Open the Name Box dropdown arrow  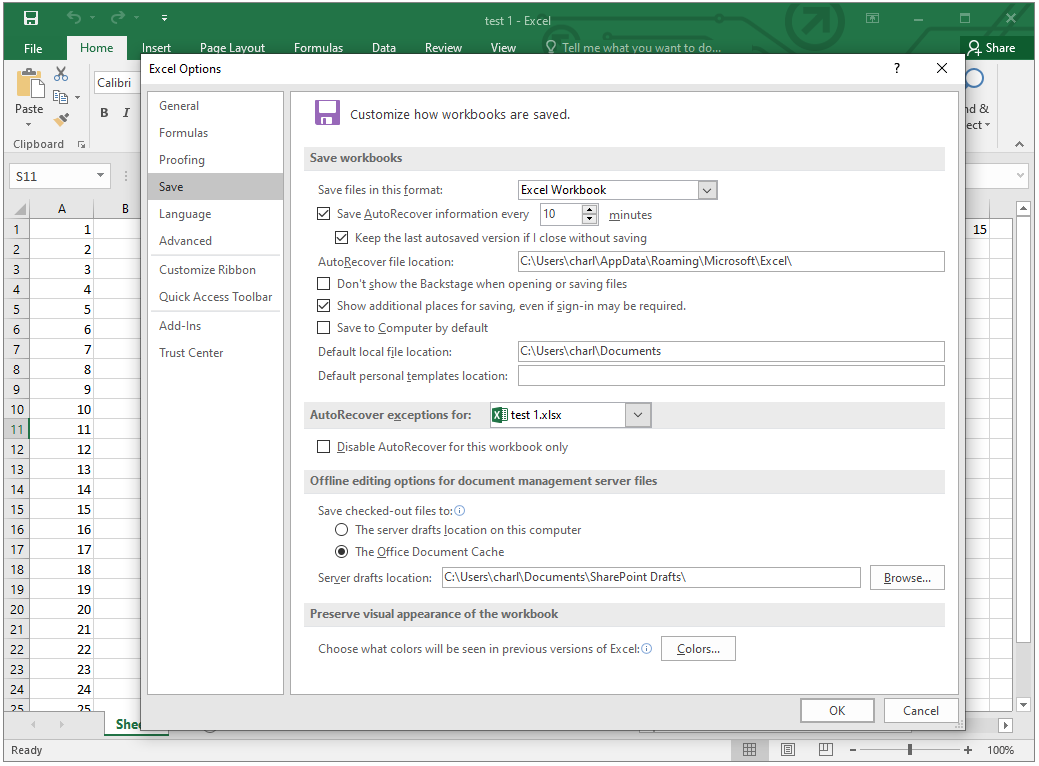[x=100, y=176]
